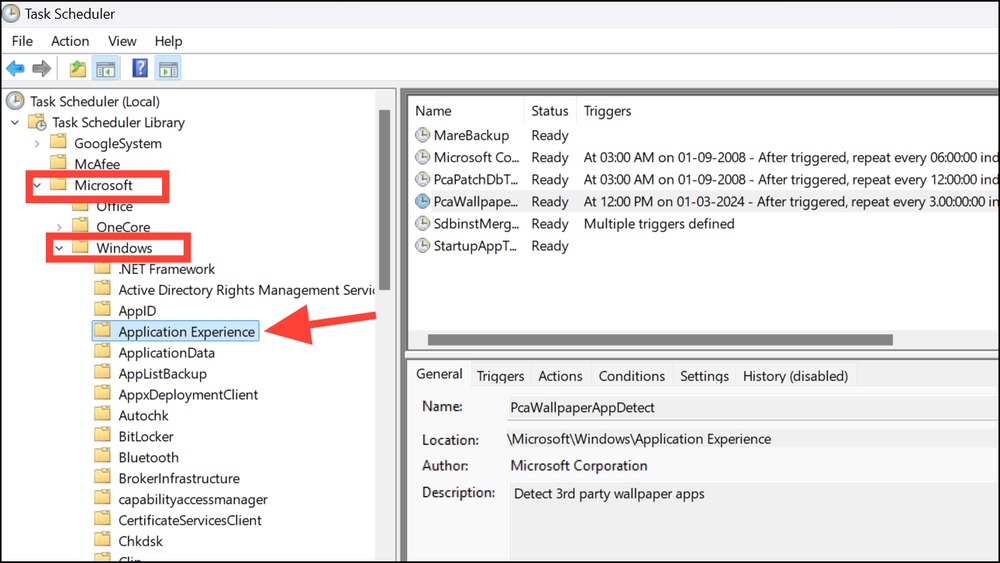Click the AppID folder icon
This screenshot has height=563, width=1000.
102,310
